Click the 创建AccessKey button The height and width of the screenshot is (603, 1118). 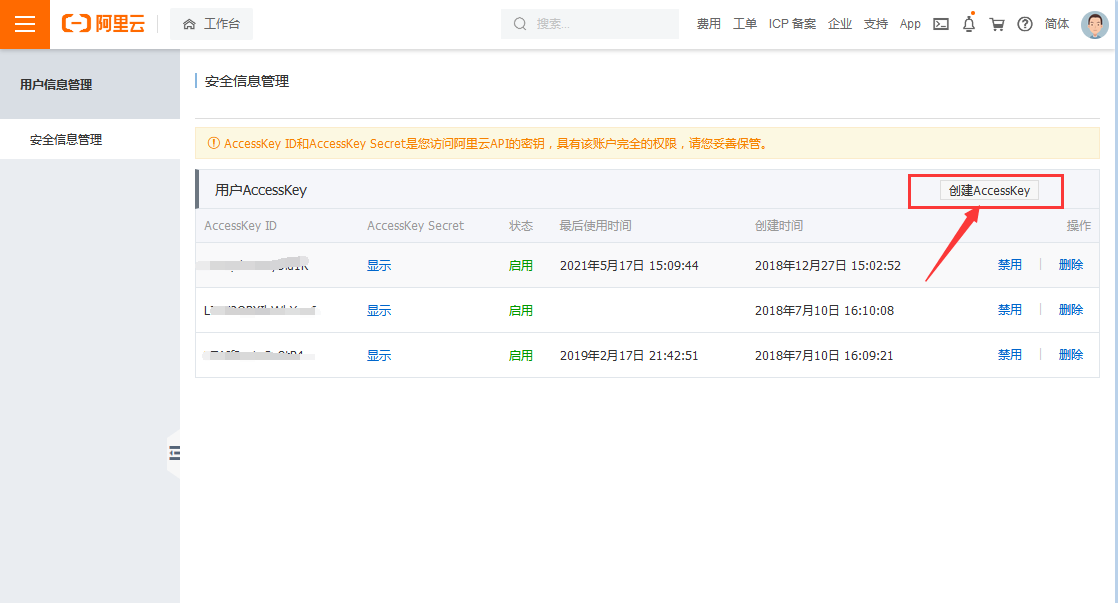point(989,190)
